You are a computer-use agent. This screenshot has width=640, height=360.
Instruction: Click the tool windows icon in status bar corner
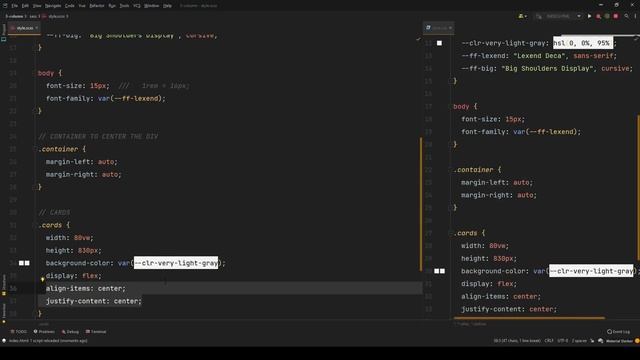point(4,340)
